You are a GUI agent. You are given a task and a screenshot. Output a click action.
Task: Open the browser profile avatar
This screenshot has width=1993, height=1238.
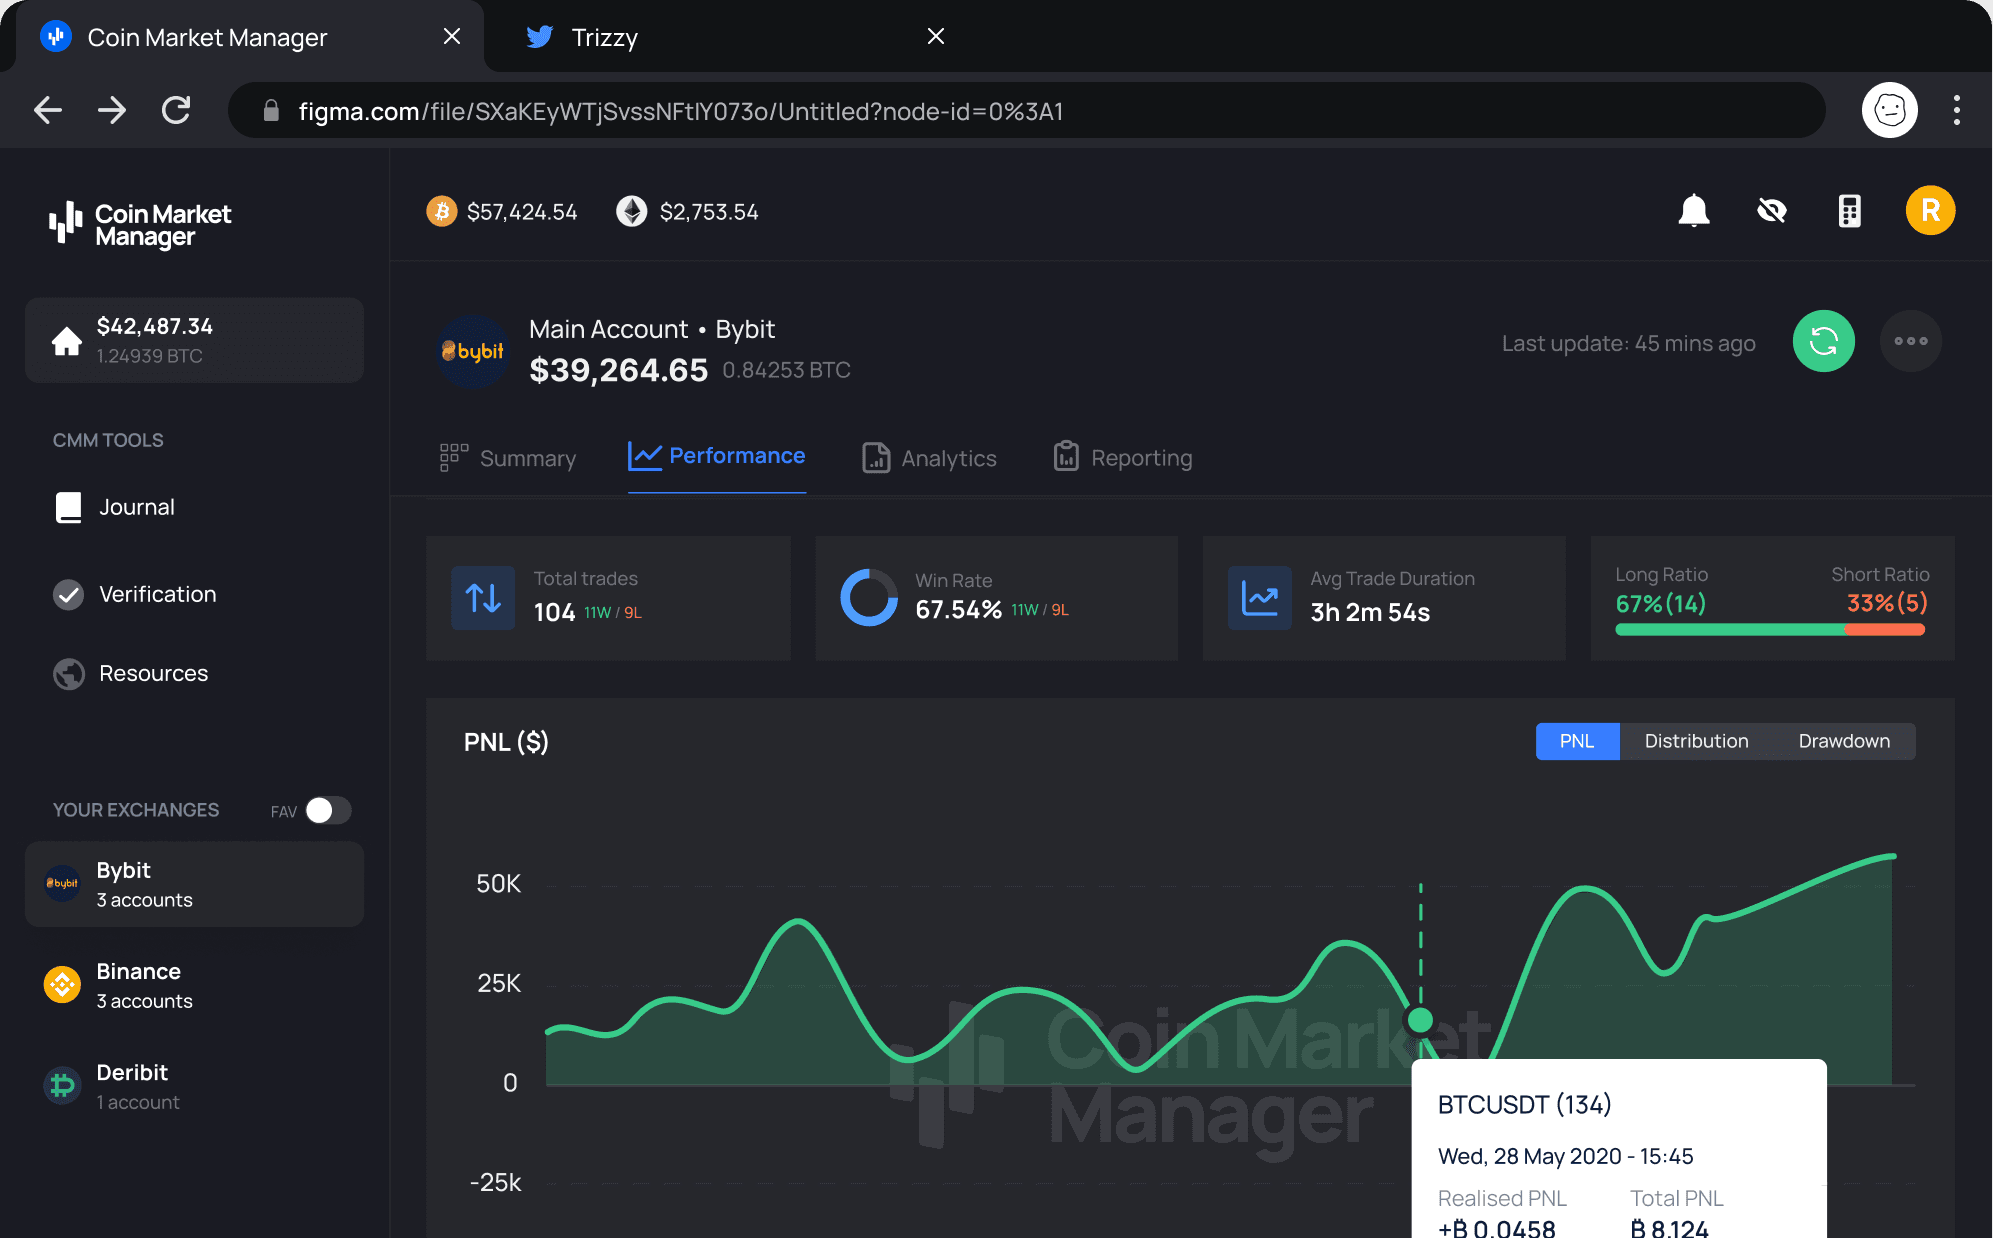(1889, 110)
